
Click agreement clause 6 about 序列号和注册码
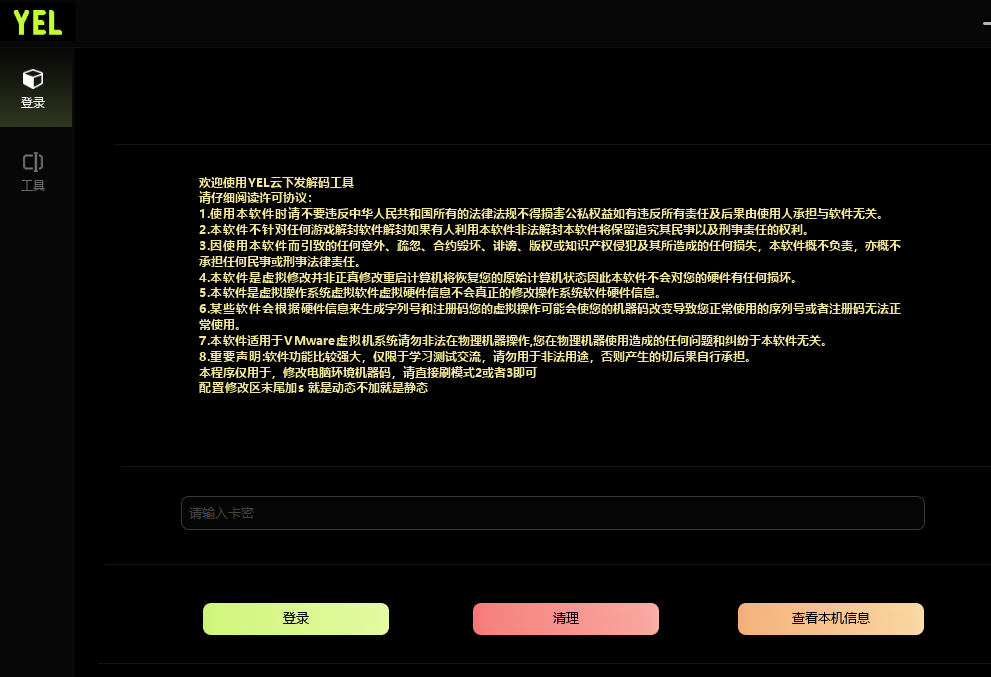point(550,309)
